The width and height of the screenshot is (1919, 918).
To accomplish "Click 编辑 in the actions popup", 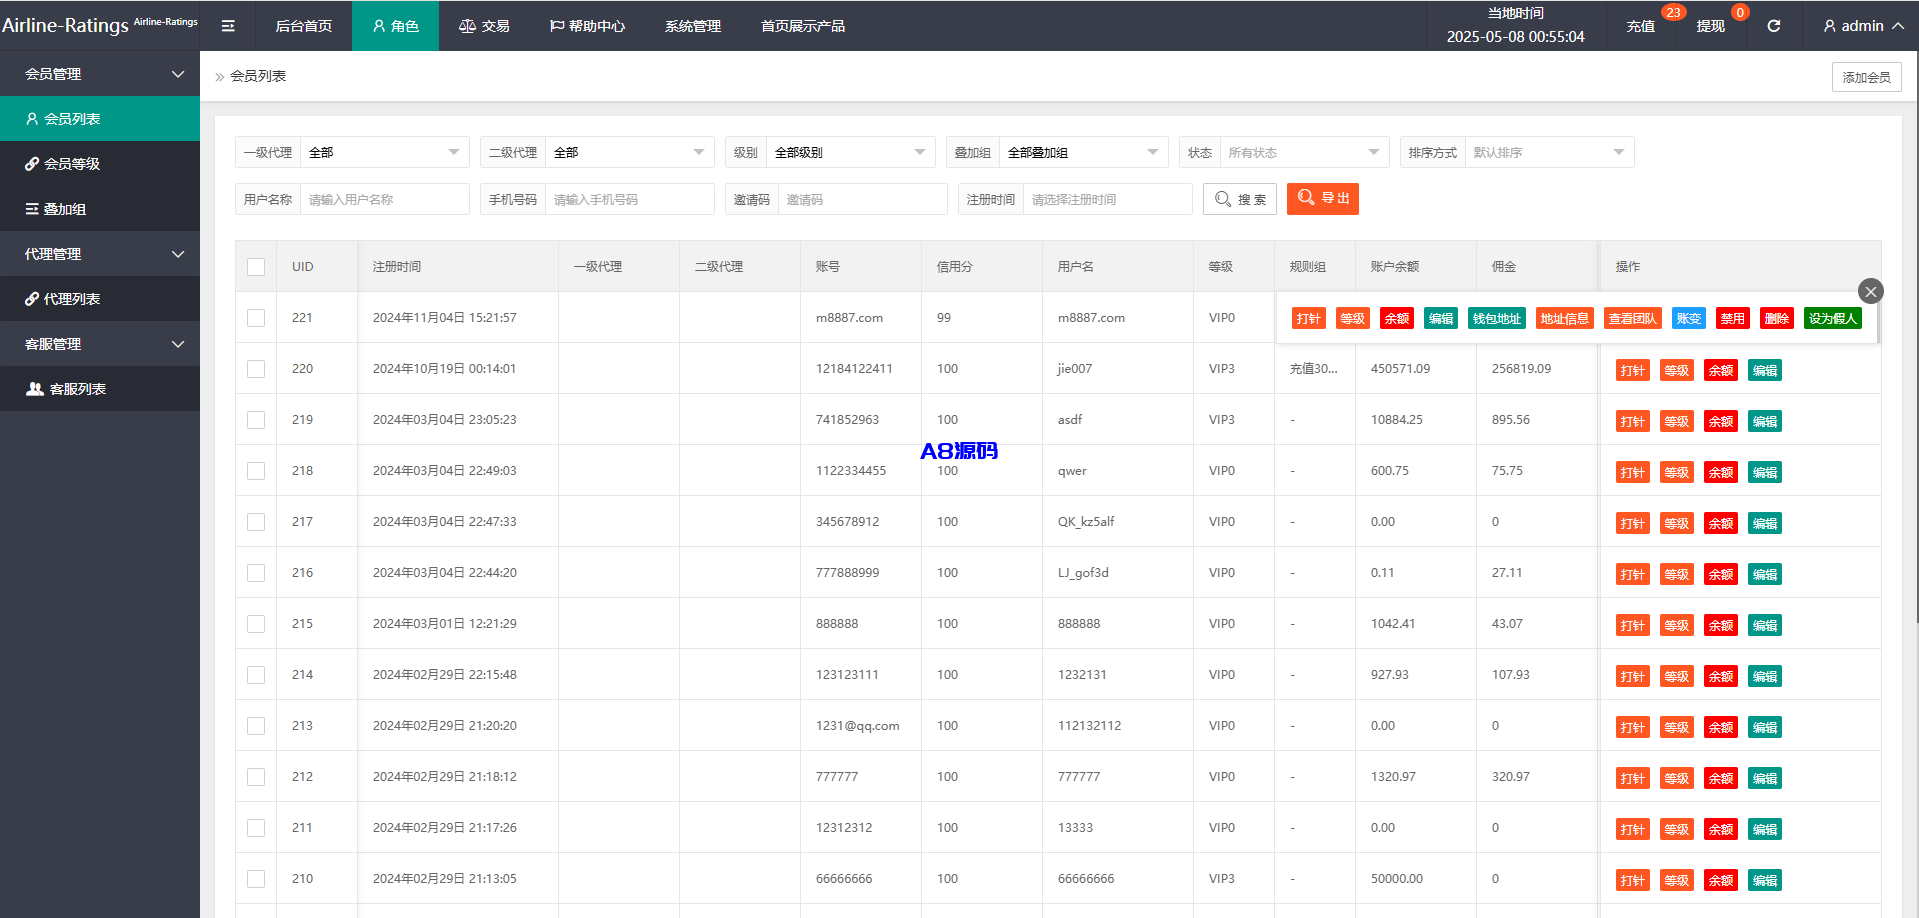I will [1441, 319].
